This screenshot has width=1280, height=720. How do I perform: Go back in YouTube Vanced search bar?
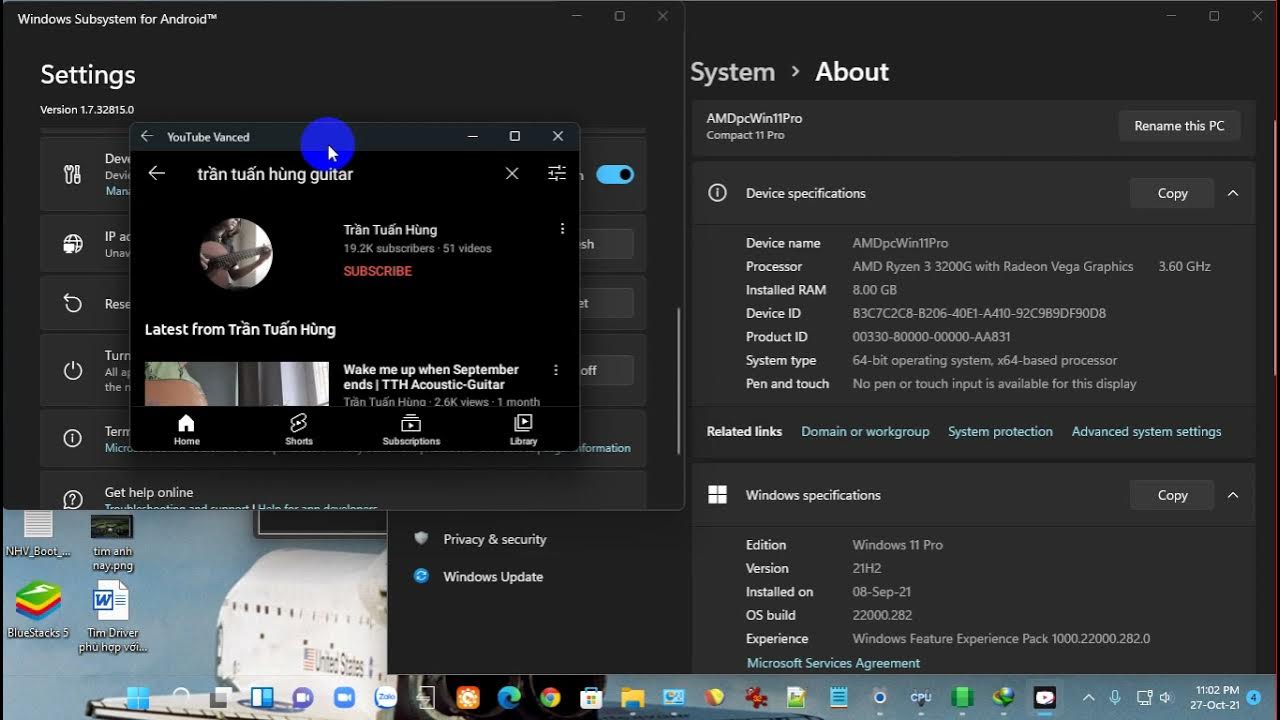coord(157,173)
